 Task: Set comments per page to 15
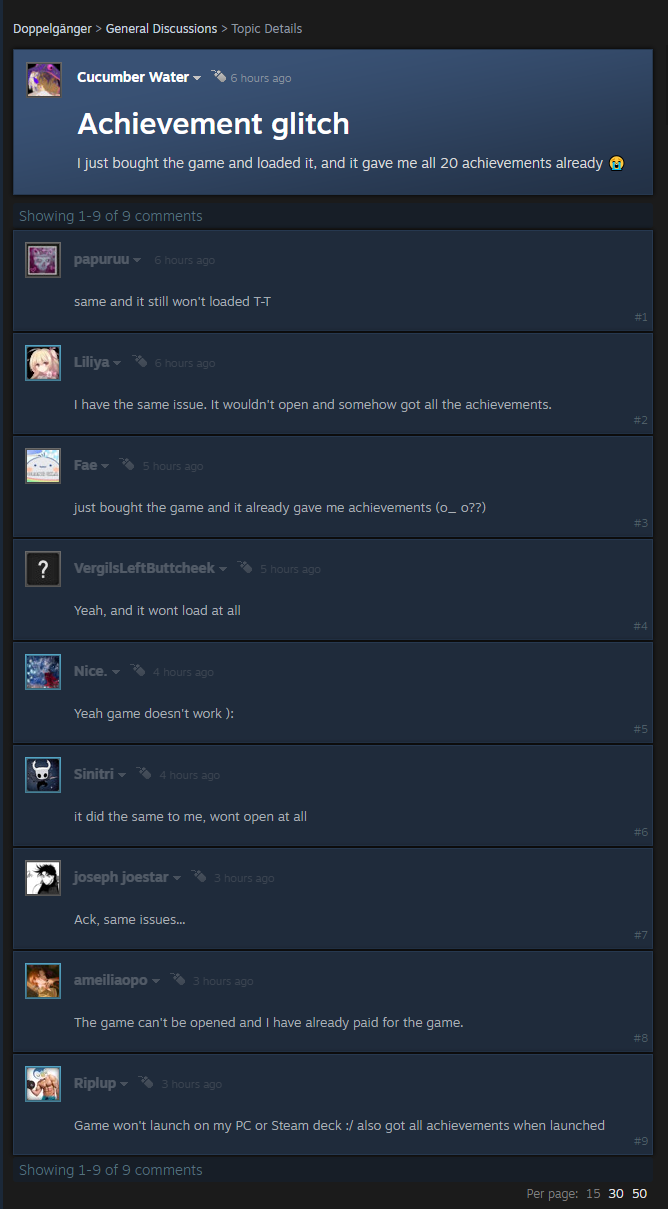click(x=593, y=1193)
